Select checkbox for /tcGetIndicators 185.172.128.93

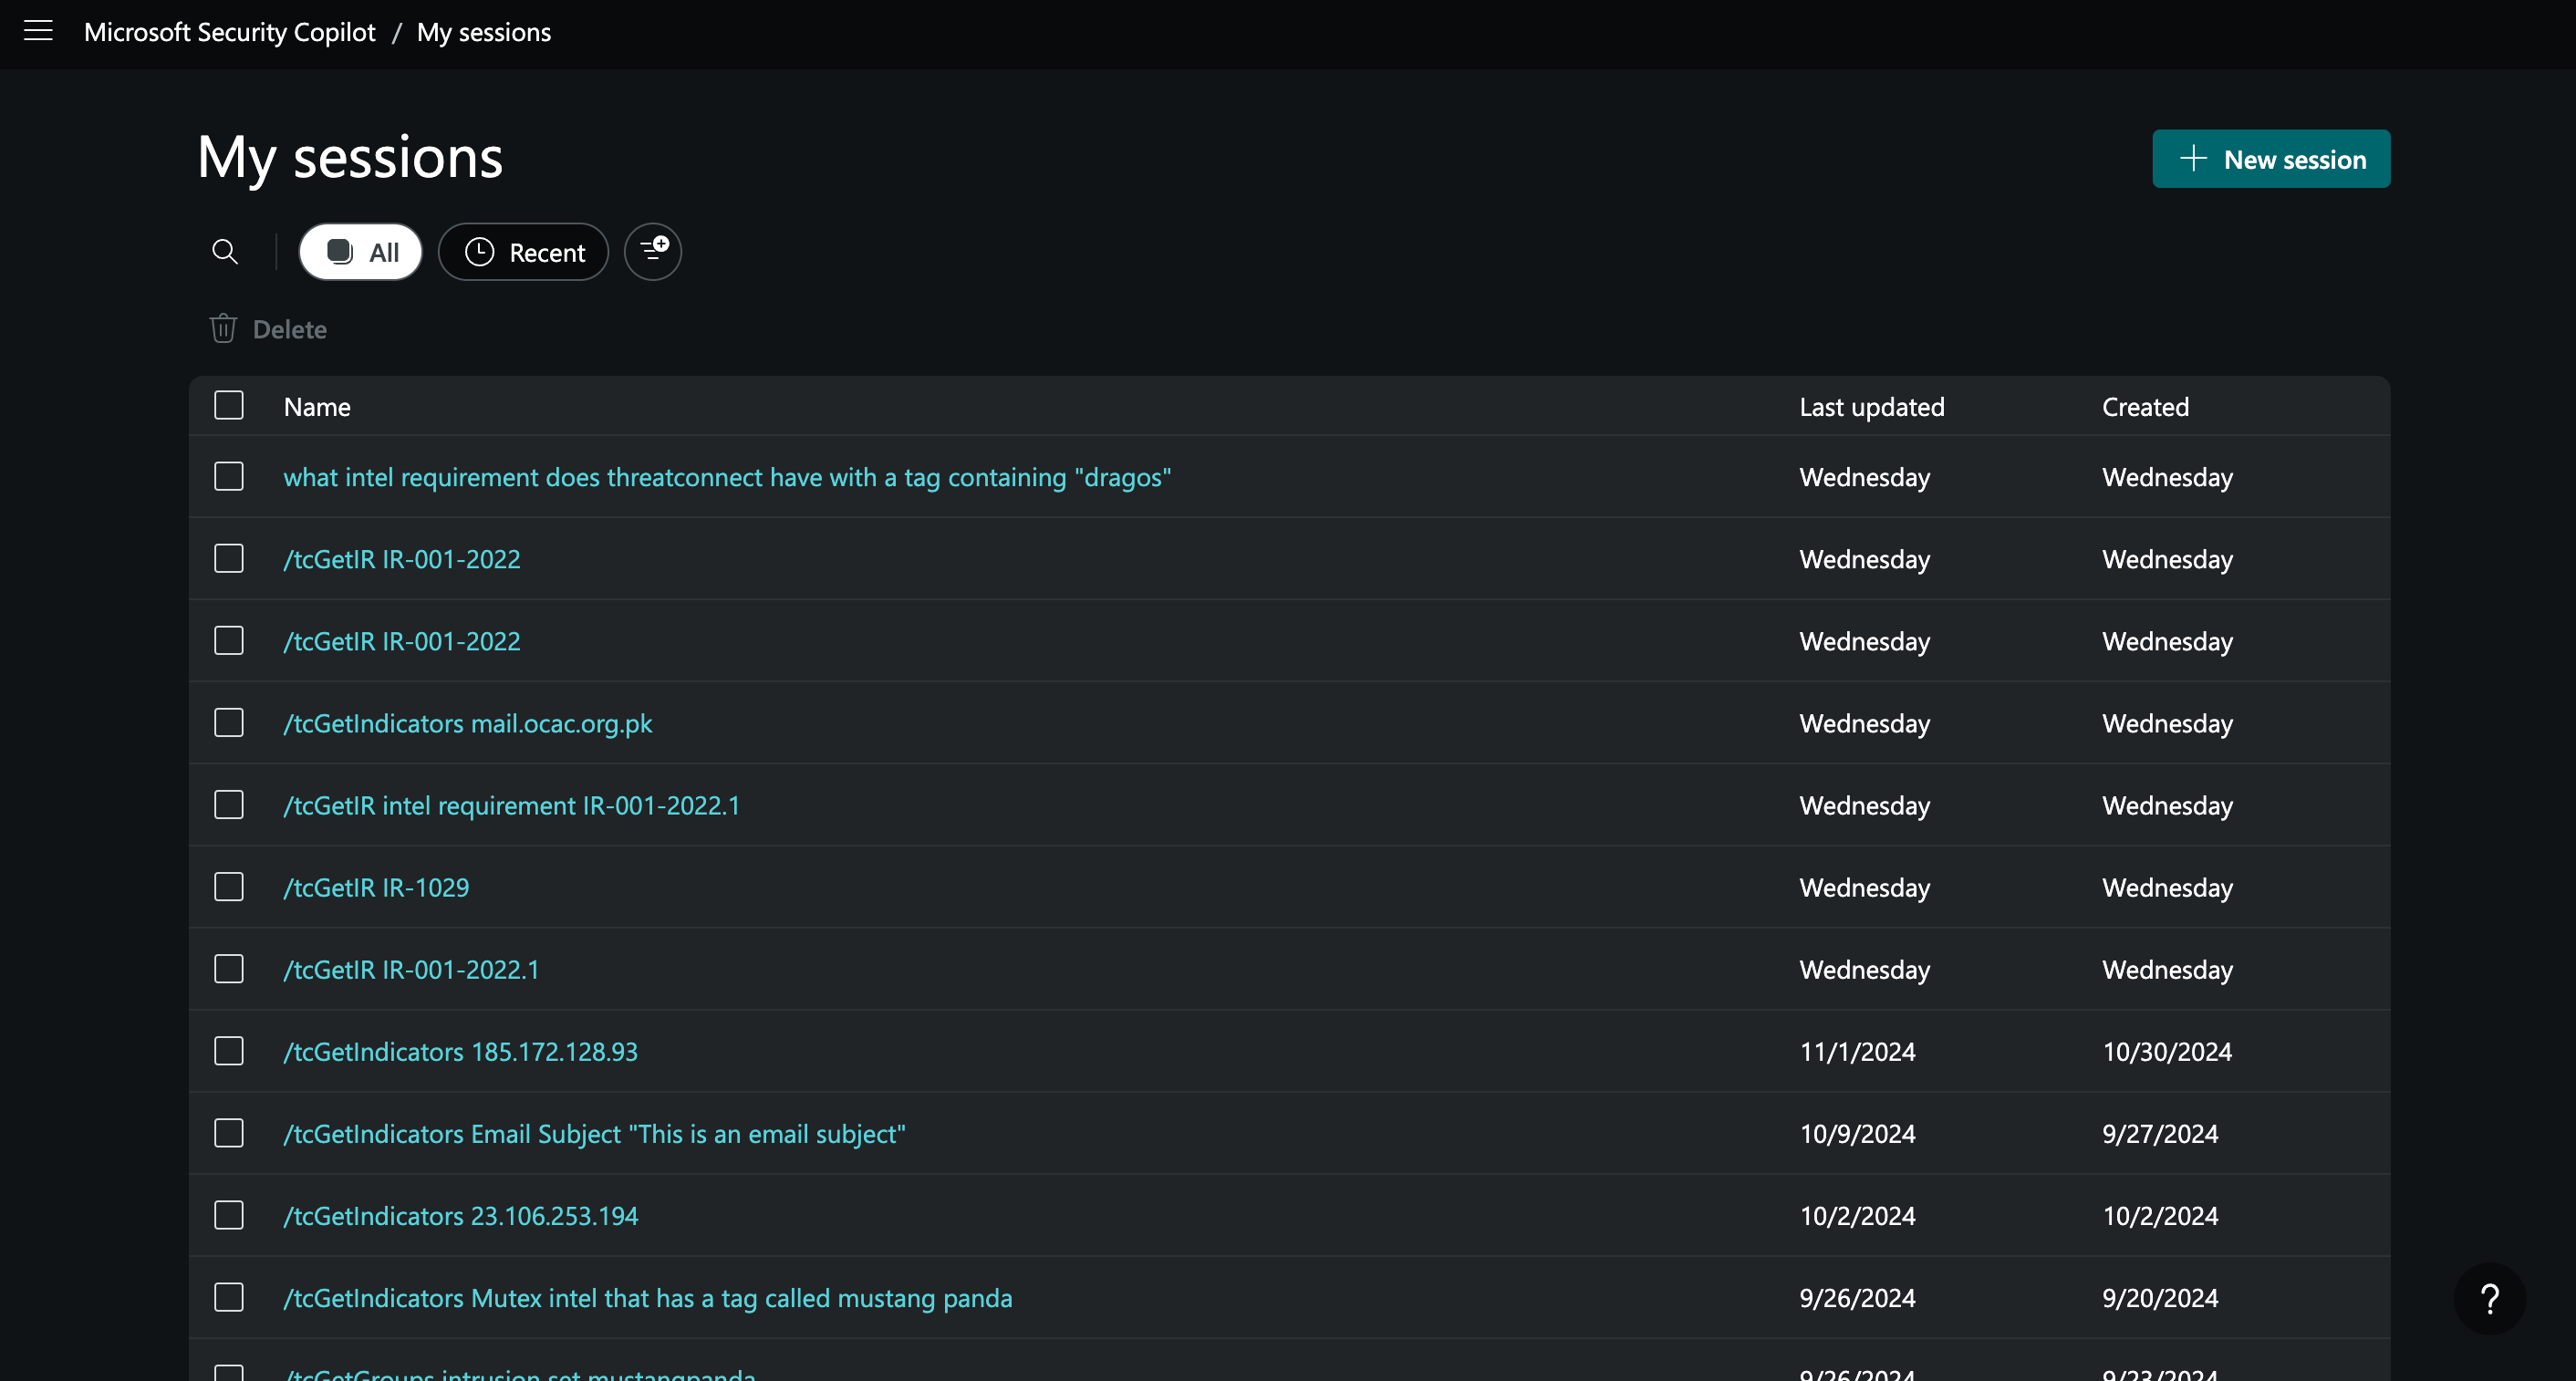229,1051
